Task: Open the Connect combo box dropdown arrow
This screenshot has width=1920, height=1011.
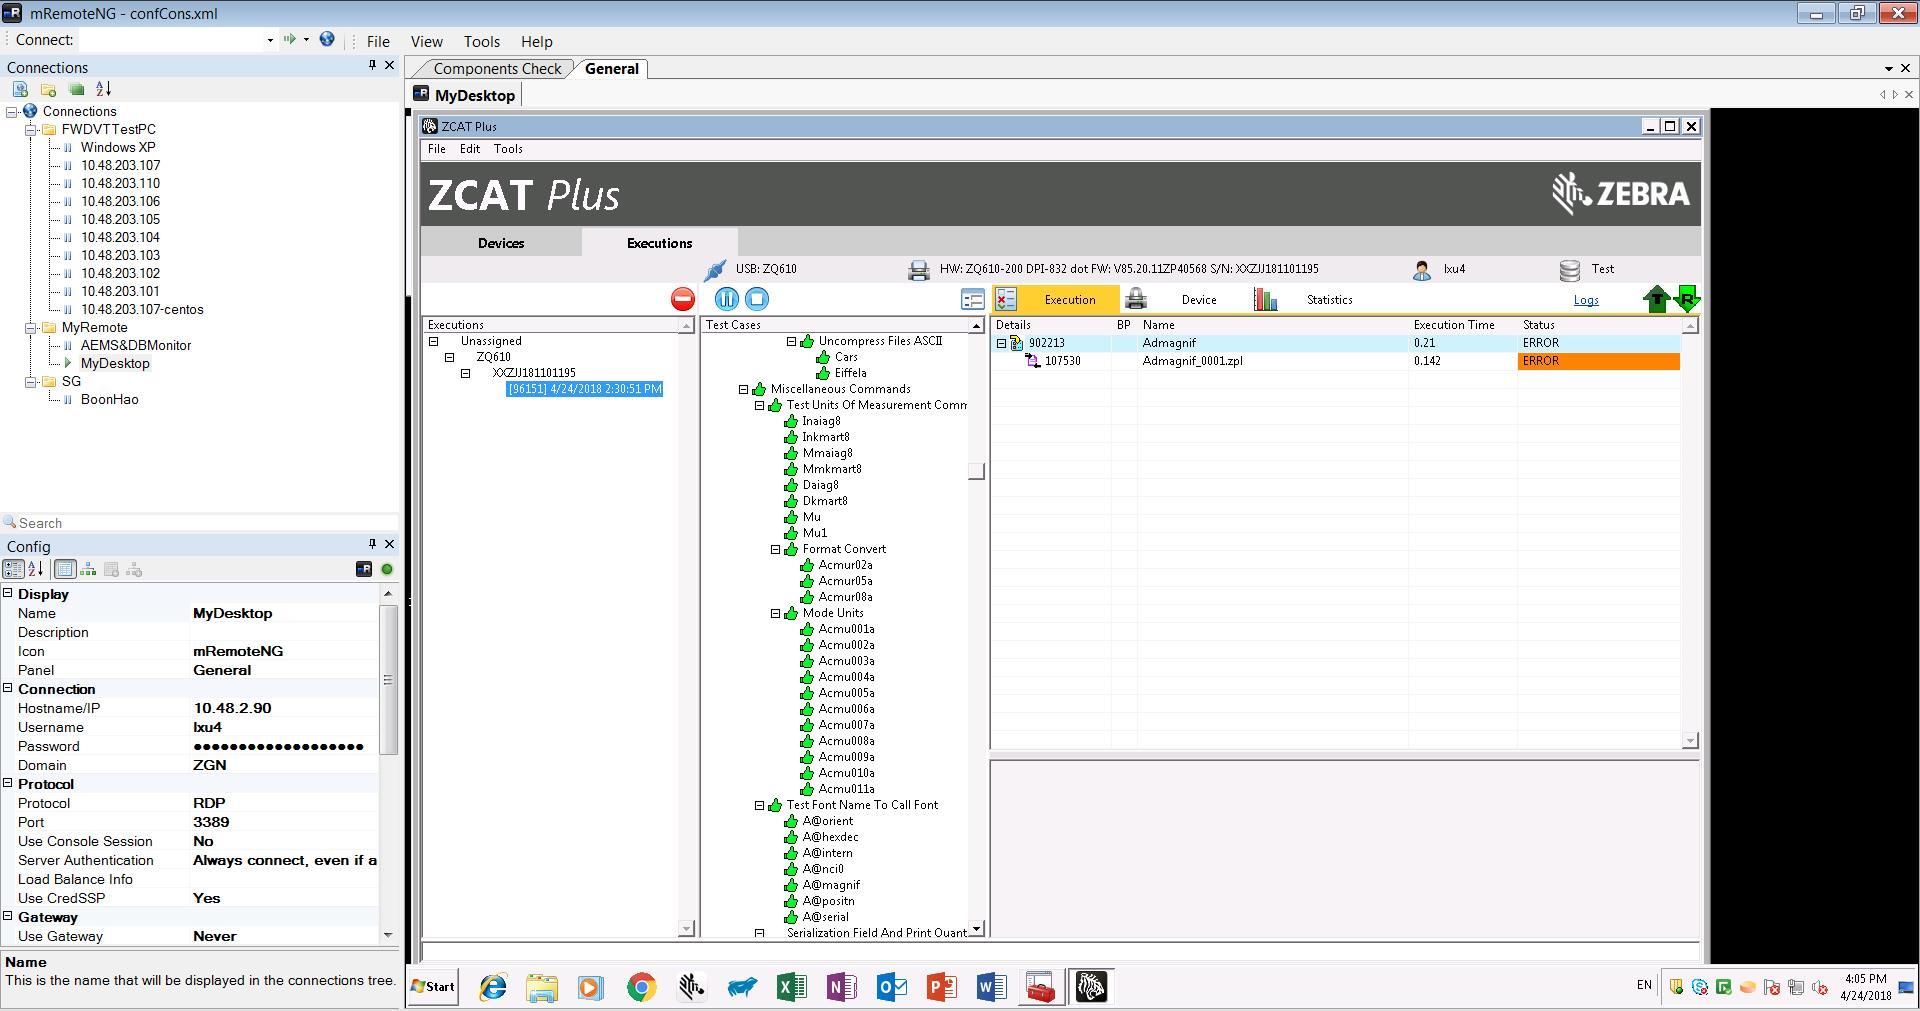Action: [270, 41]
